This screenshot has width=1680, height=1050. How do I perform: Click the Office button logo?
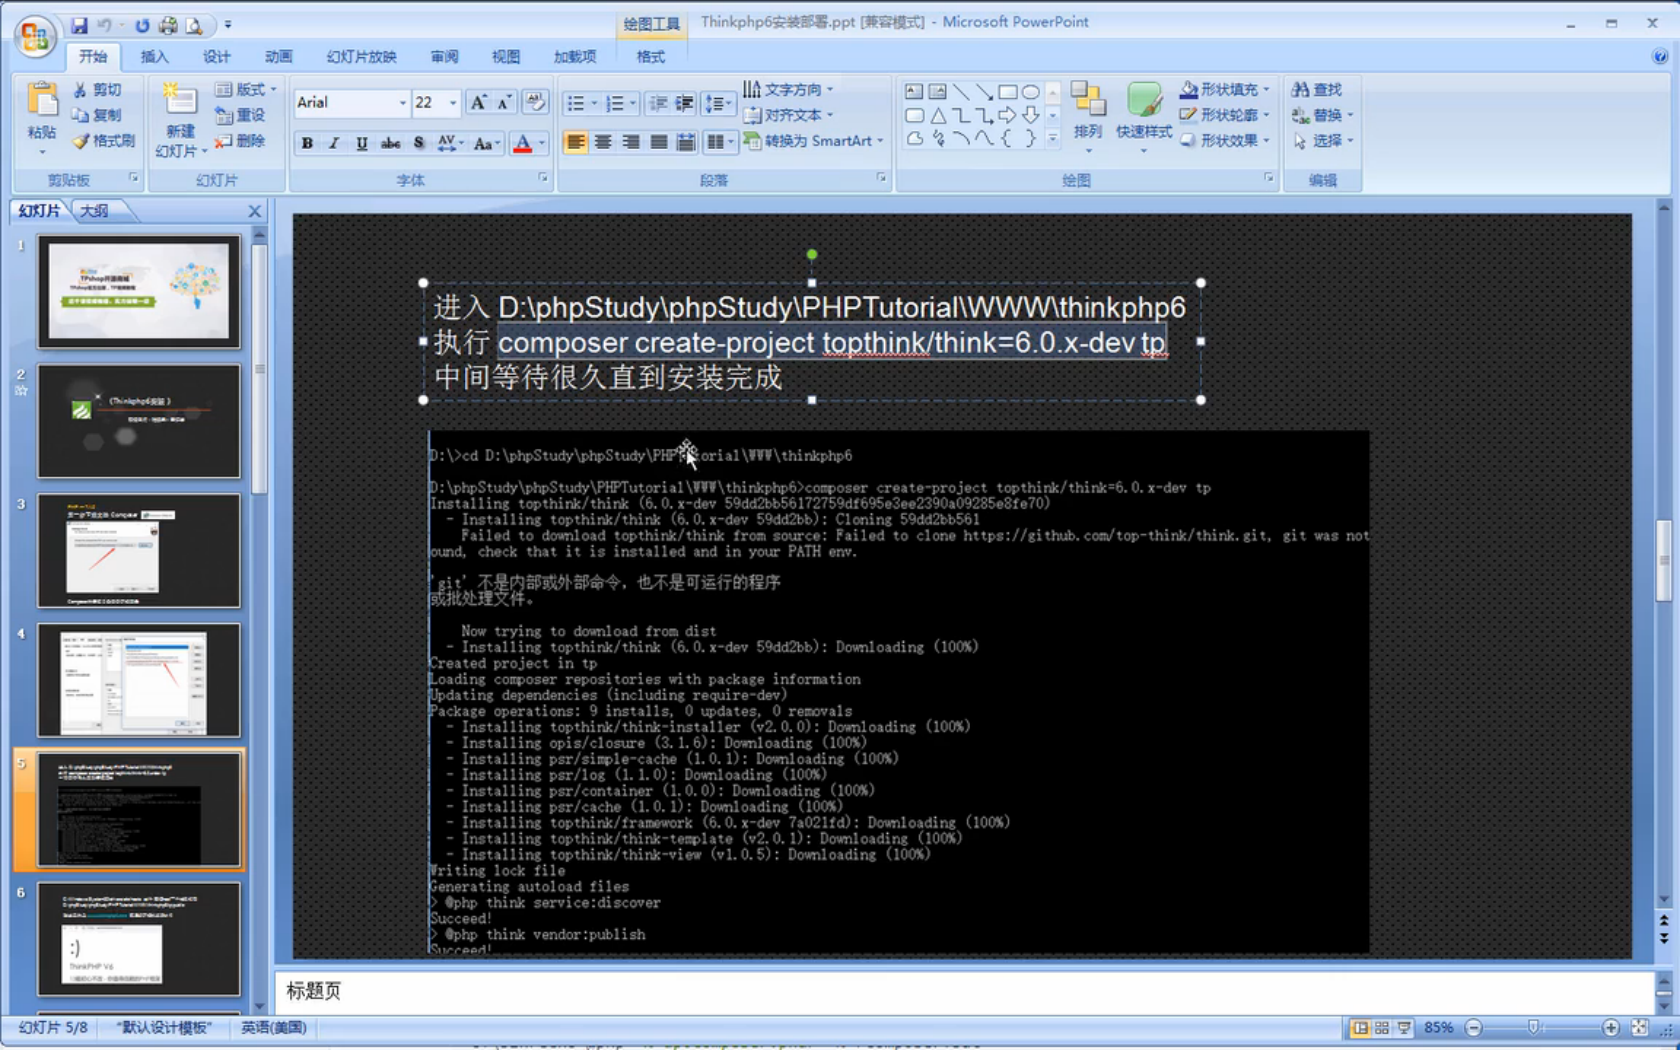click(35, 36)
